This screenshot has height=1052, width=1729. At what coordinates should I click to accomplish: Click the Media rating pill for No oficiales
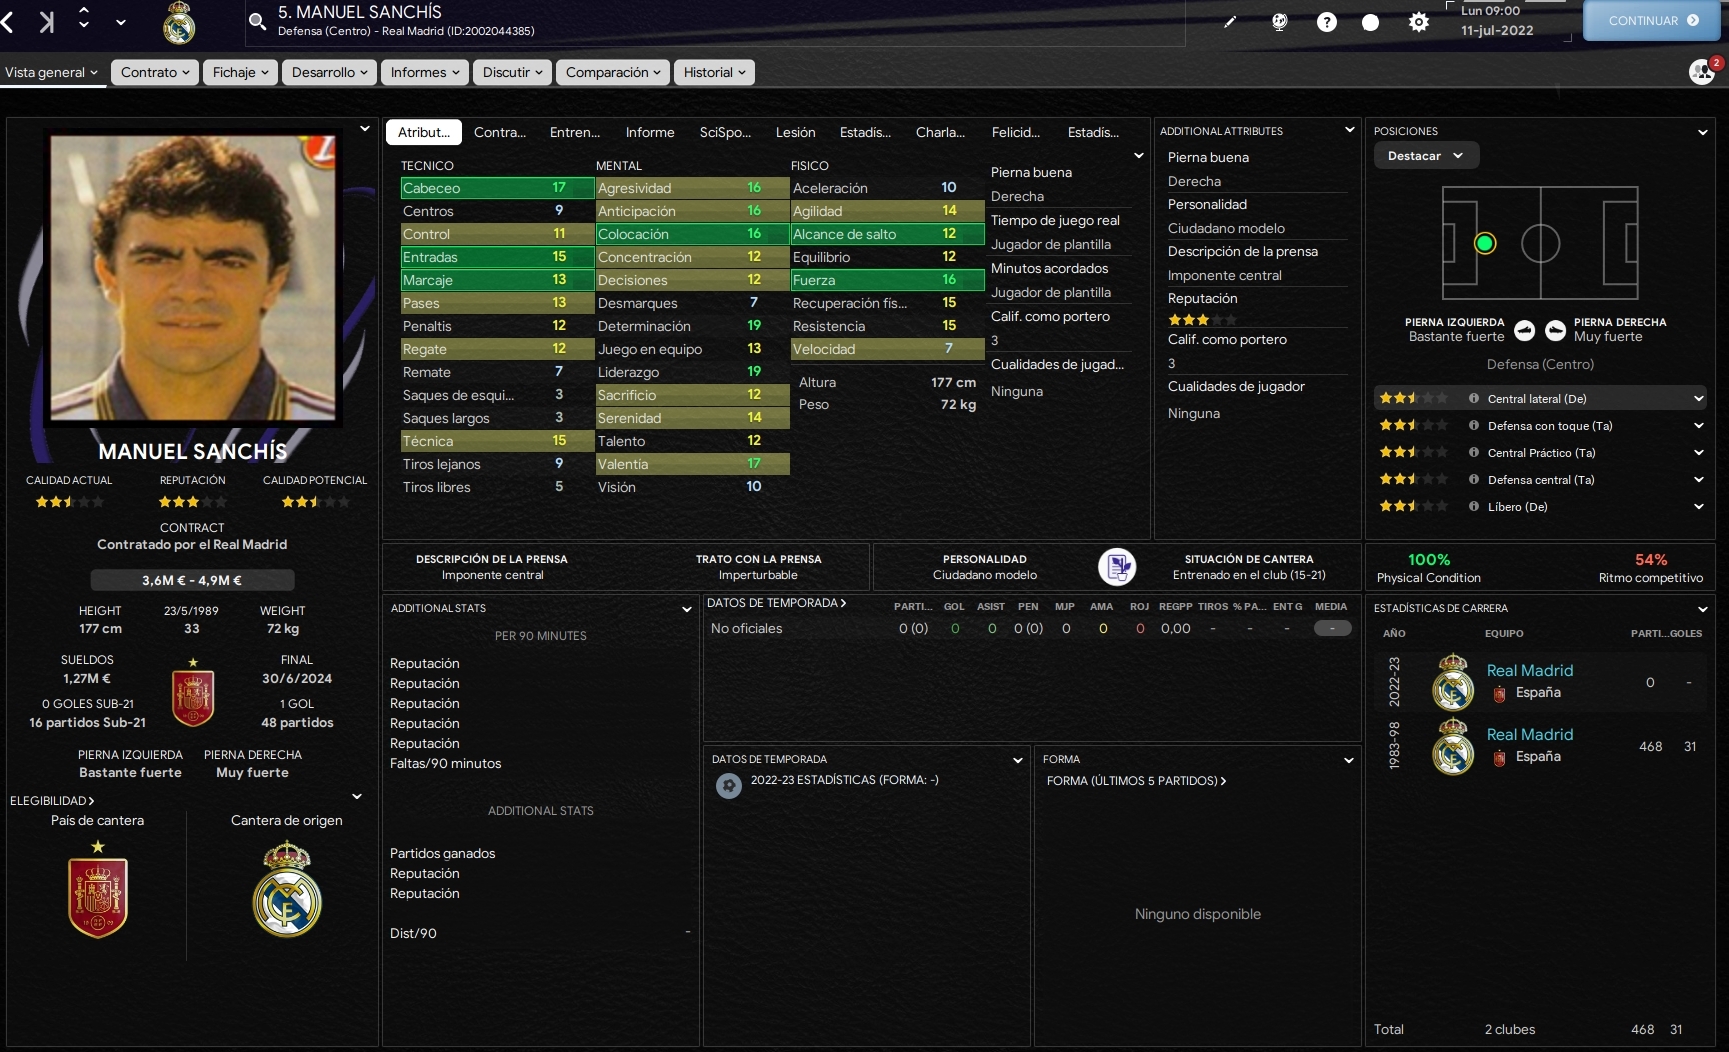1332,629
